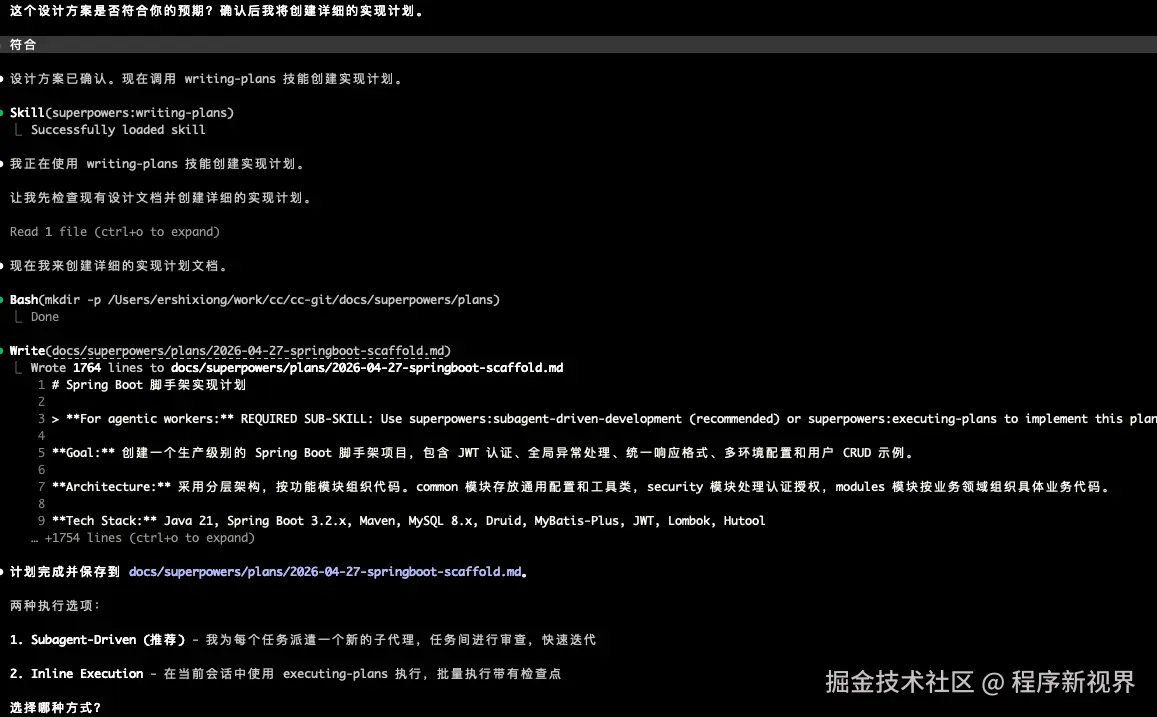The image size is (1157, 717).
Task: Expand the '+1754 lines' hidden content
Action: click(142, 537)
